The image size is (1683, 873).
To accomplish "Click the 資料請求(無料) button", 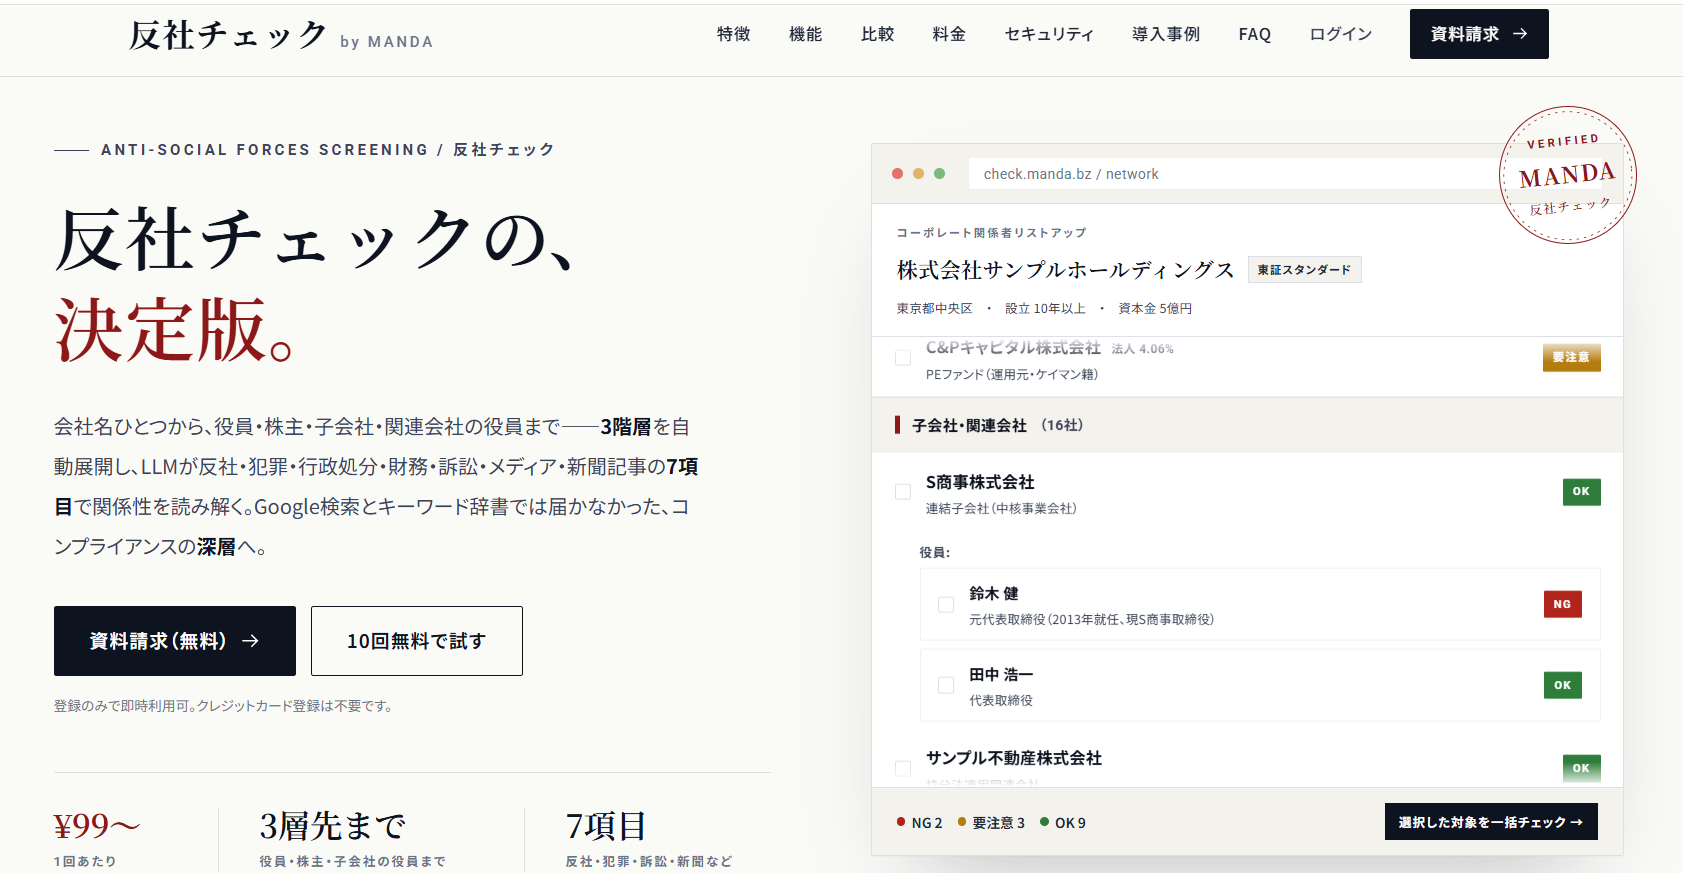I will click(x=175, y=641).
